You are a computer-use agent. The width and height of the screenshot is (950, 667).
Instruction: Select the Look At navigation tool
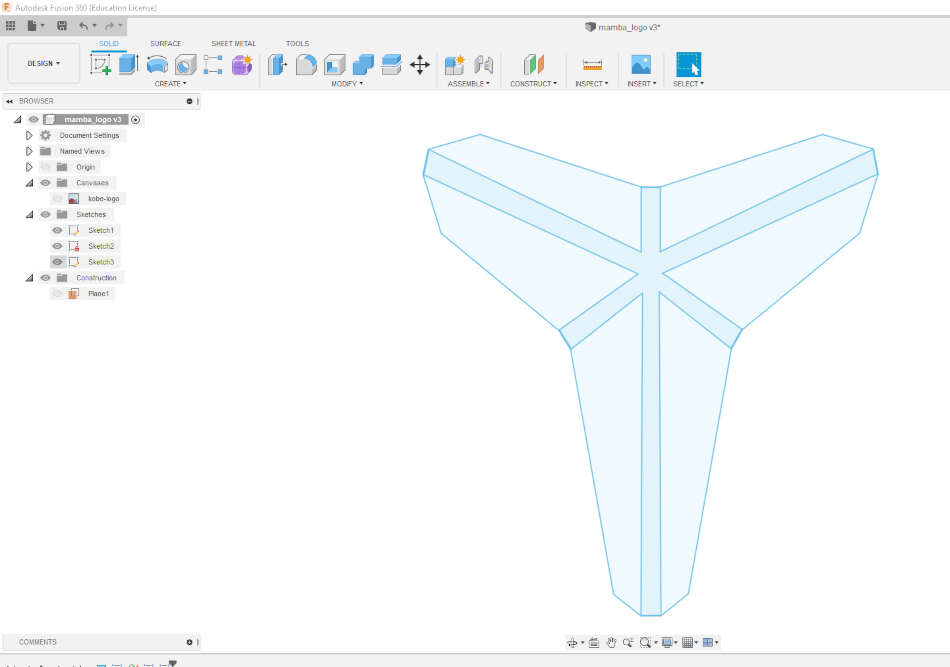(x=594, y=642)
